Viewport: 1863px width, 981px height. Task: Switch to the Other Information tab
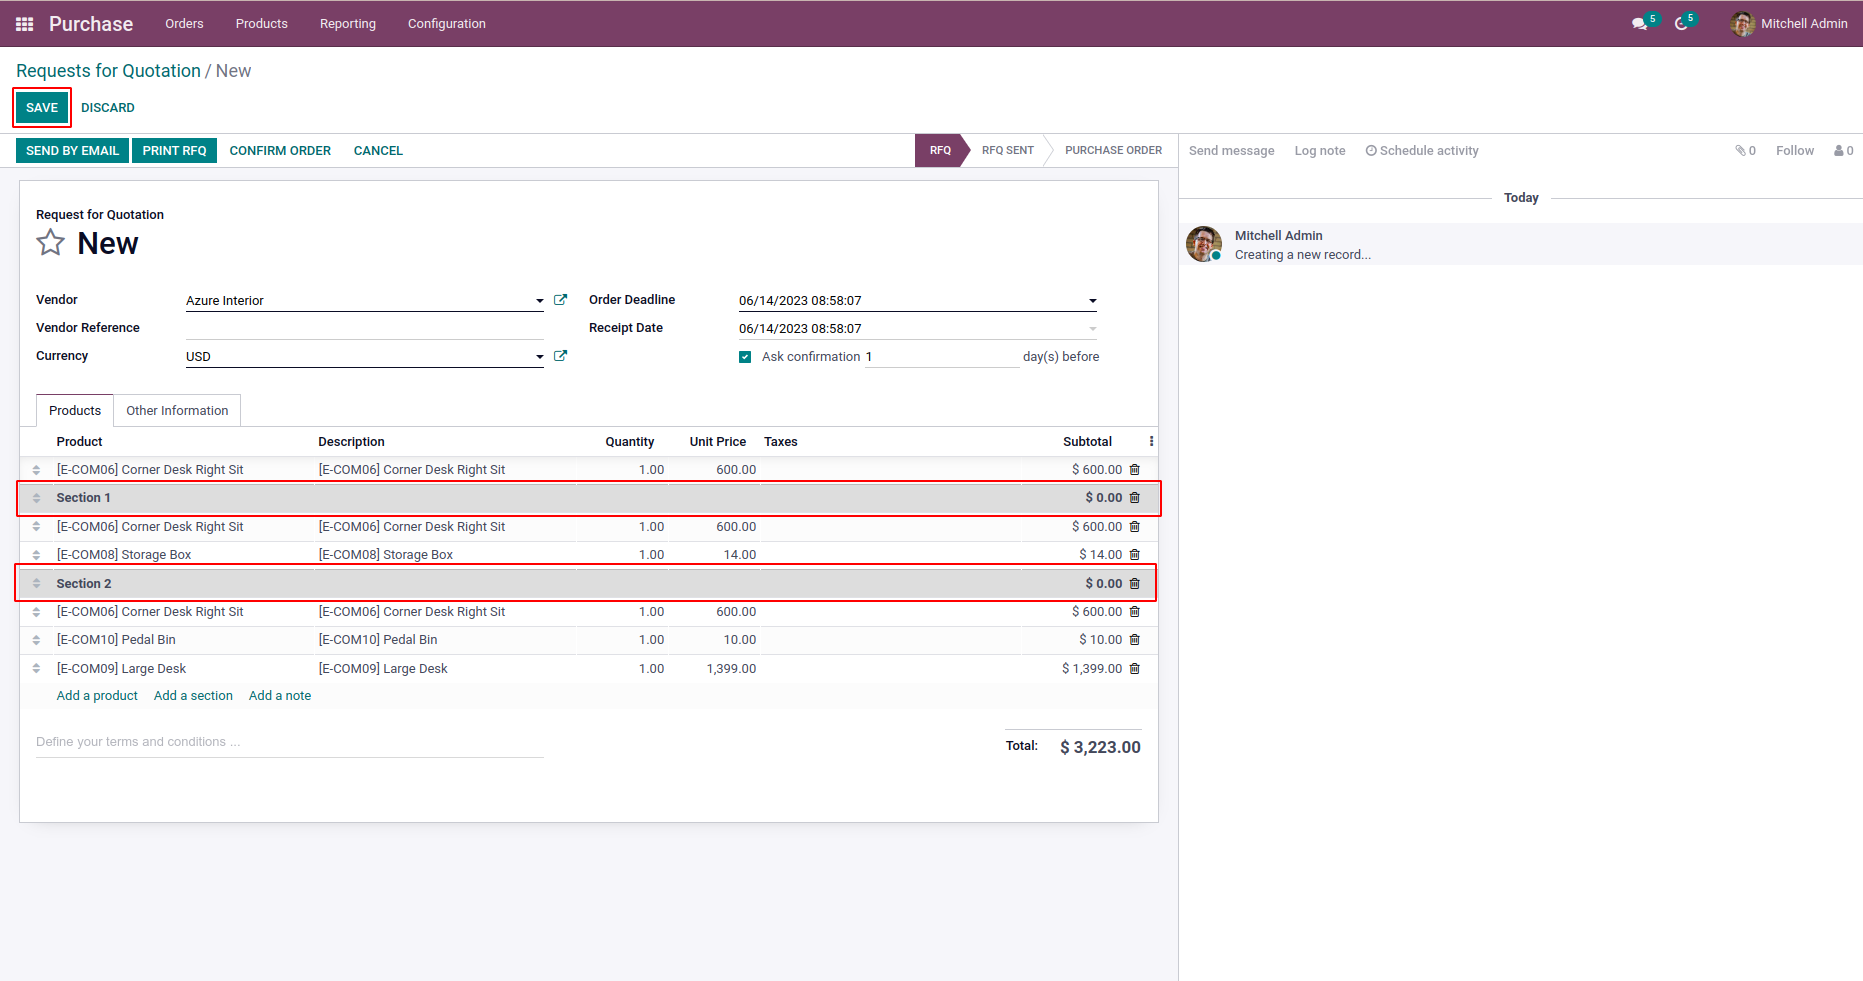(x=177, y=411)
